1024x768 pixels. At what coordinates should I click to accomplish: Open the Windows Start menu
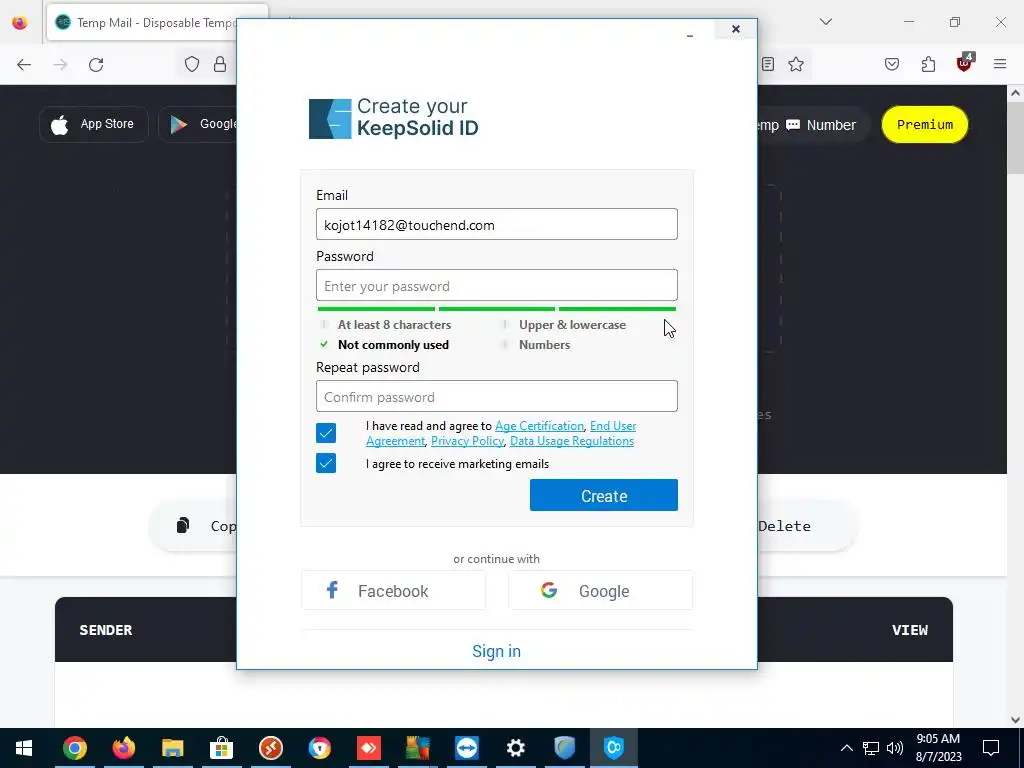24,748
